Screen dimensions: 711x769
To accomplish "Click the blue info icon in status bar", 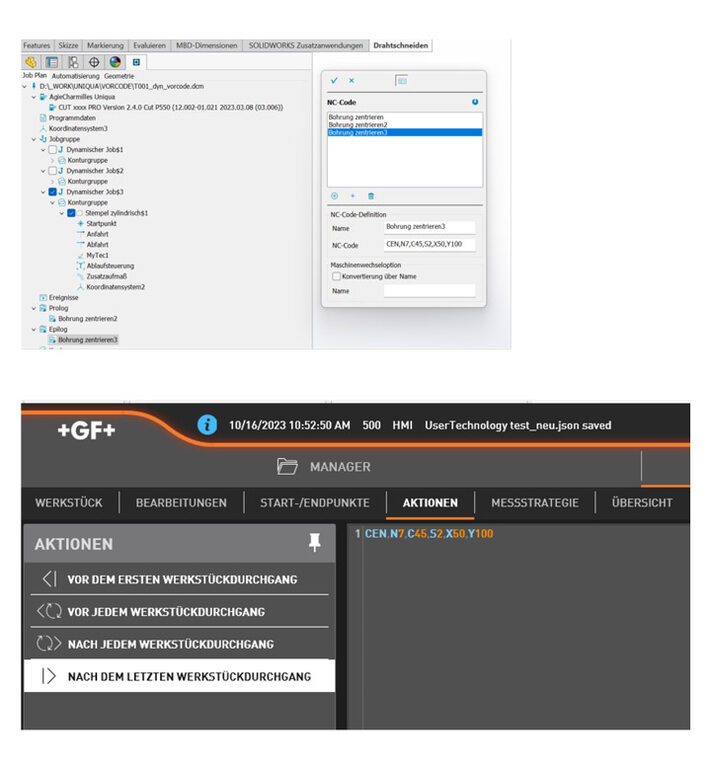I will click(x=208, y=425).
